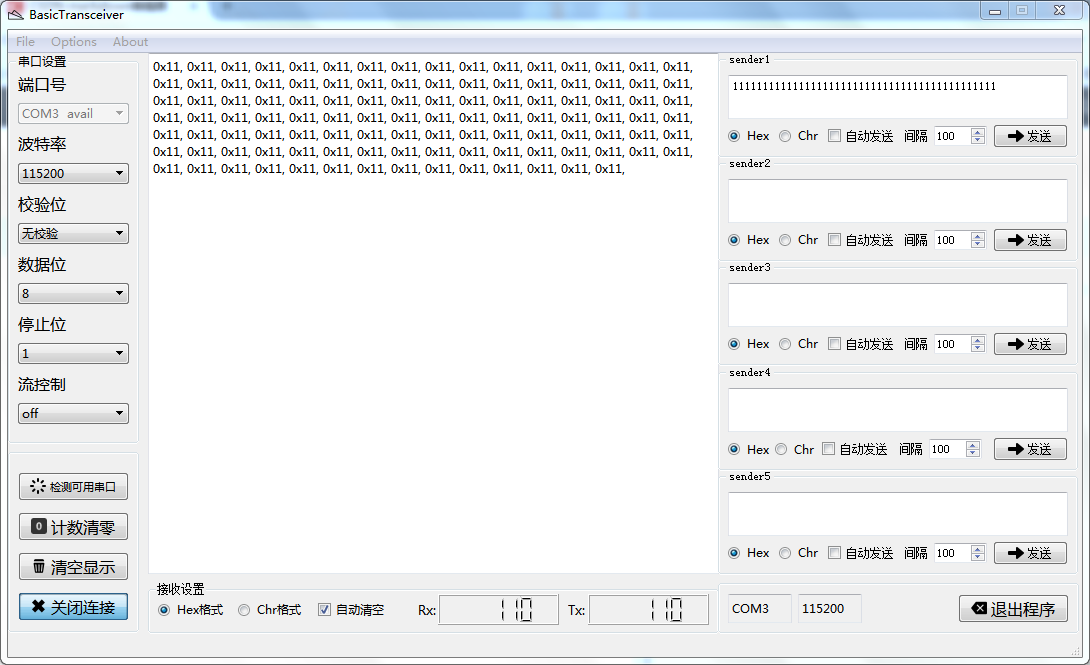1090x665 pixels.
Task: Click the sender3 text input field
Action: pyautogui.click(x=897, y=305)
